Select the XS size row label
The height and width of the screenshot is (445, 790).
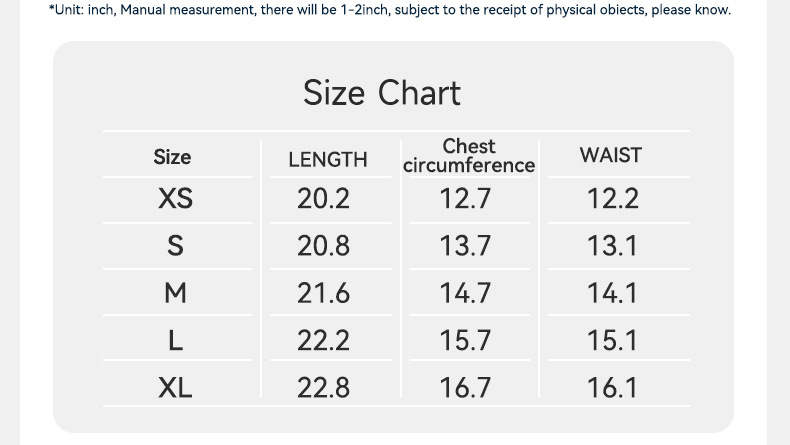pyautogui.click(x=175, y=199)
